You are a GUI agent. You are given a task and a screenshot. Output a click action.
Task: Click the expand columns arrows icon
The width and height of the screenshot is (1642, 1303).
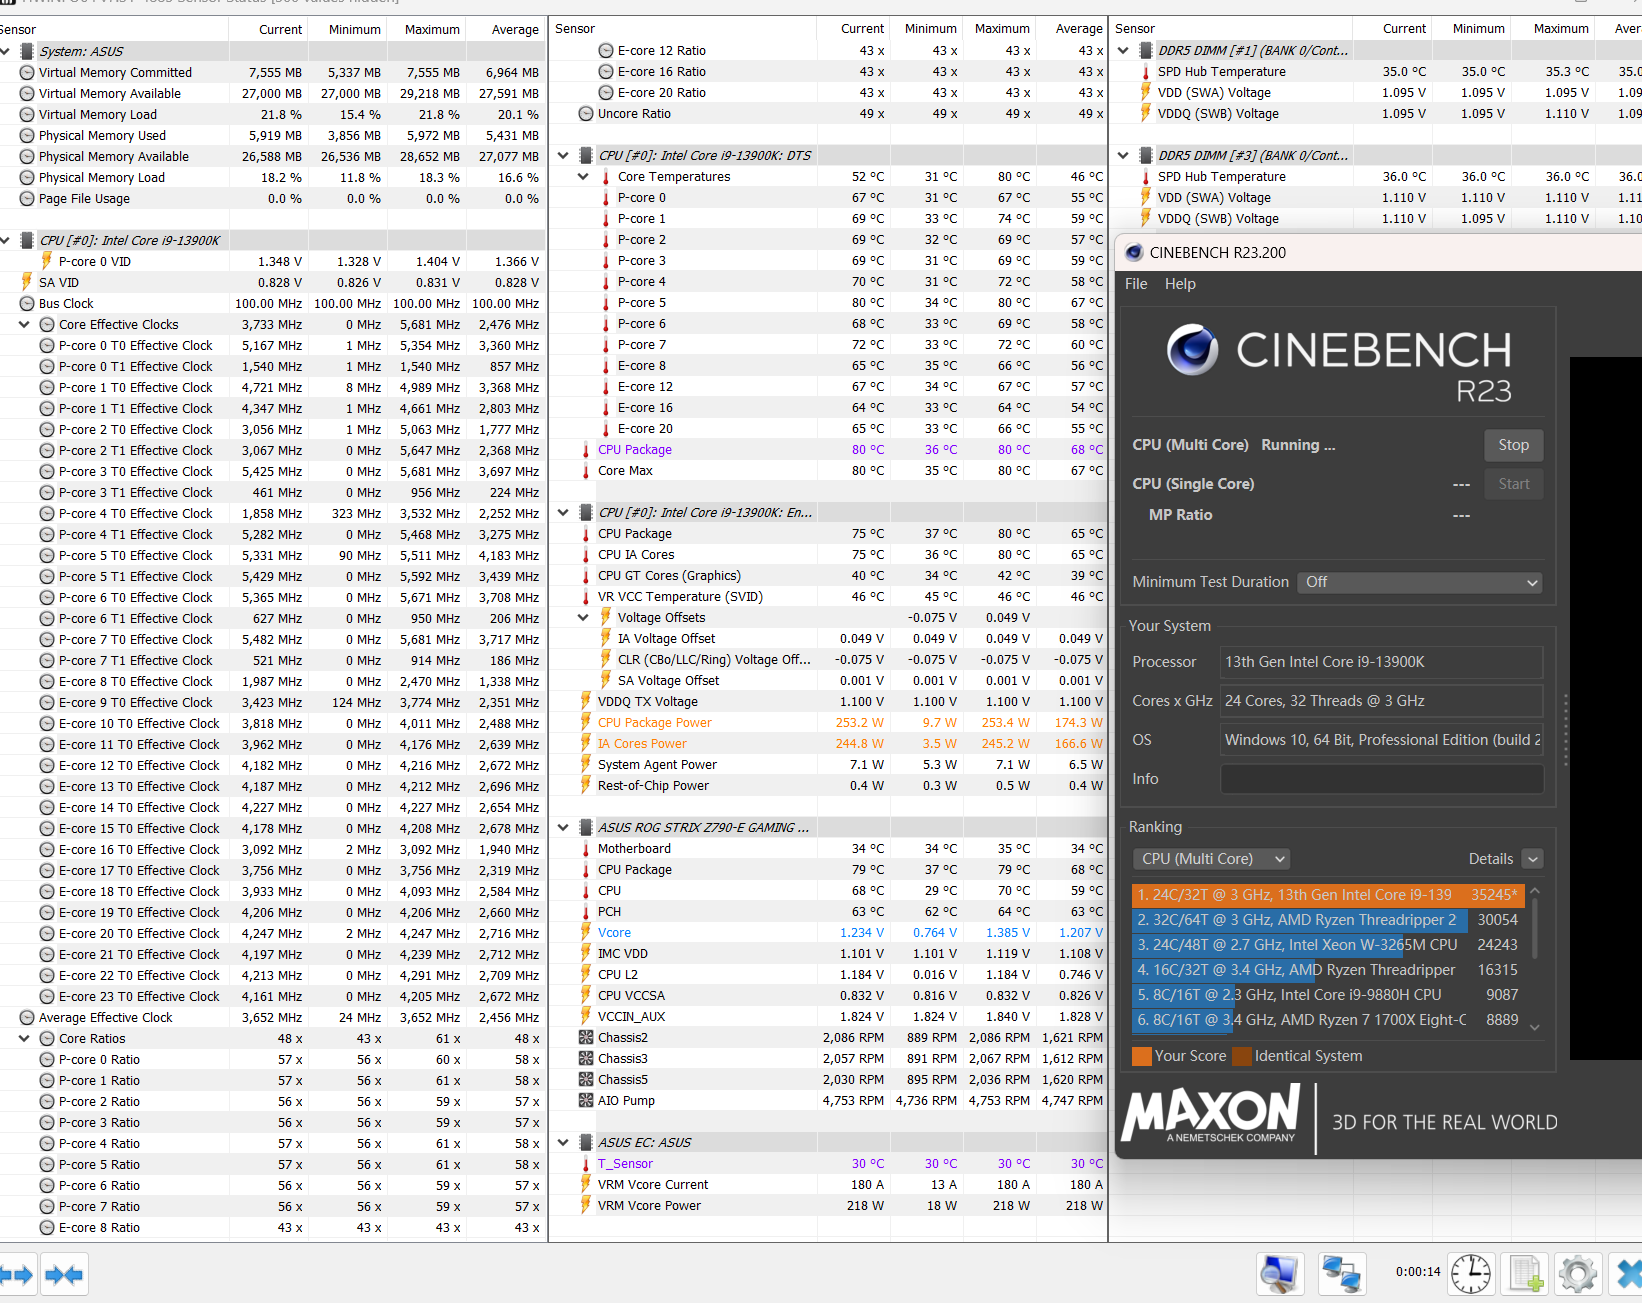click(x=17, y=1275)
